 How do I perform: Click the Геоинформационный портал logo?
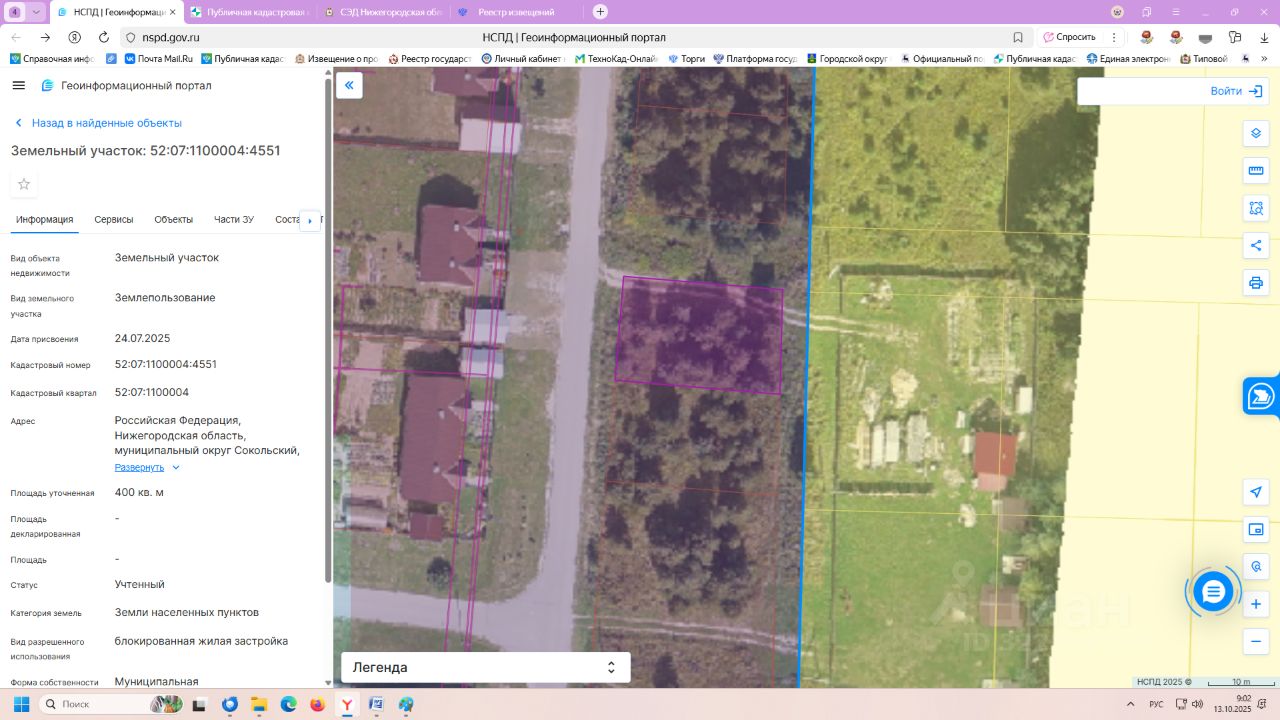[126, 86]
